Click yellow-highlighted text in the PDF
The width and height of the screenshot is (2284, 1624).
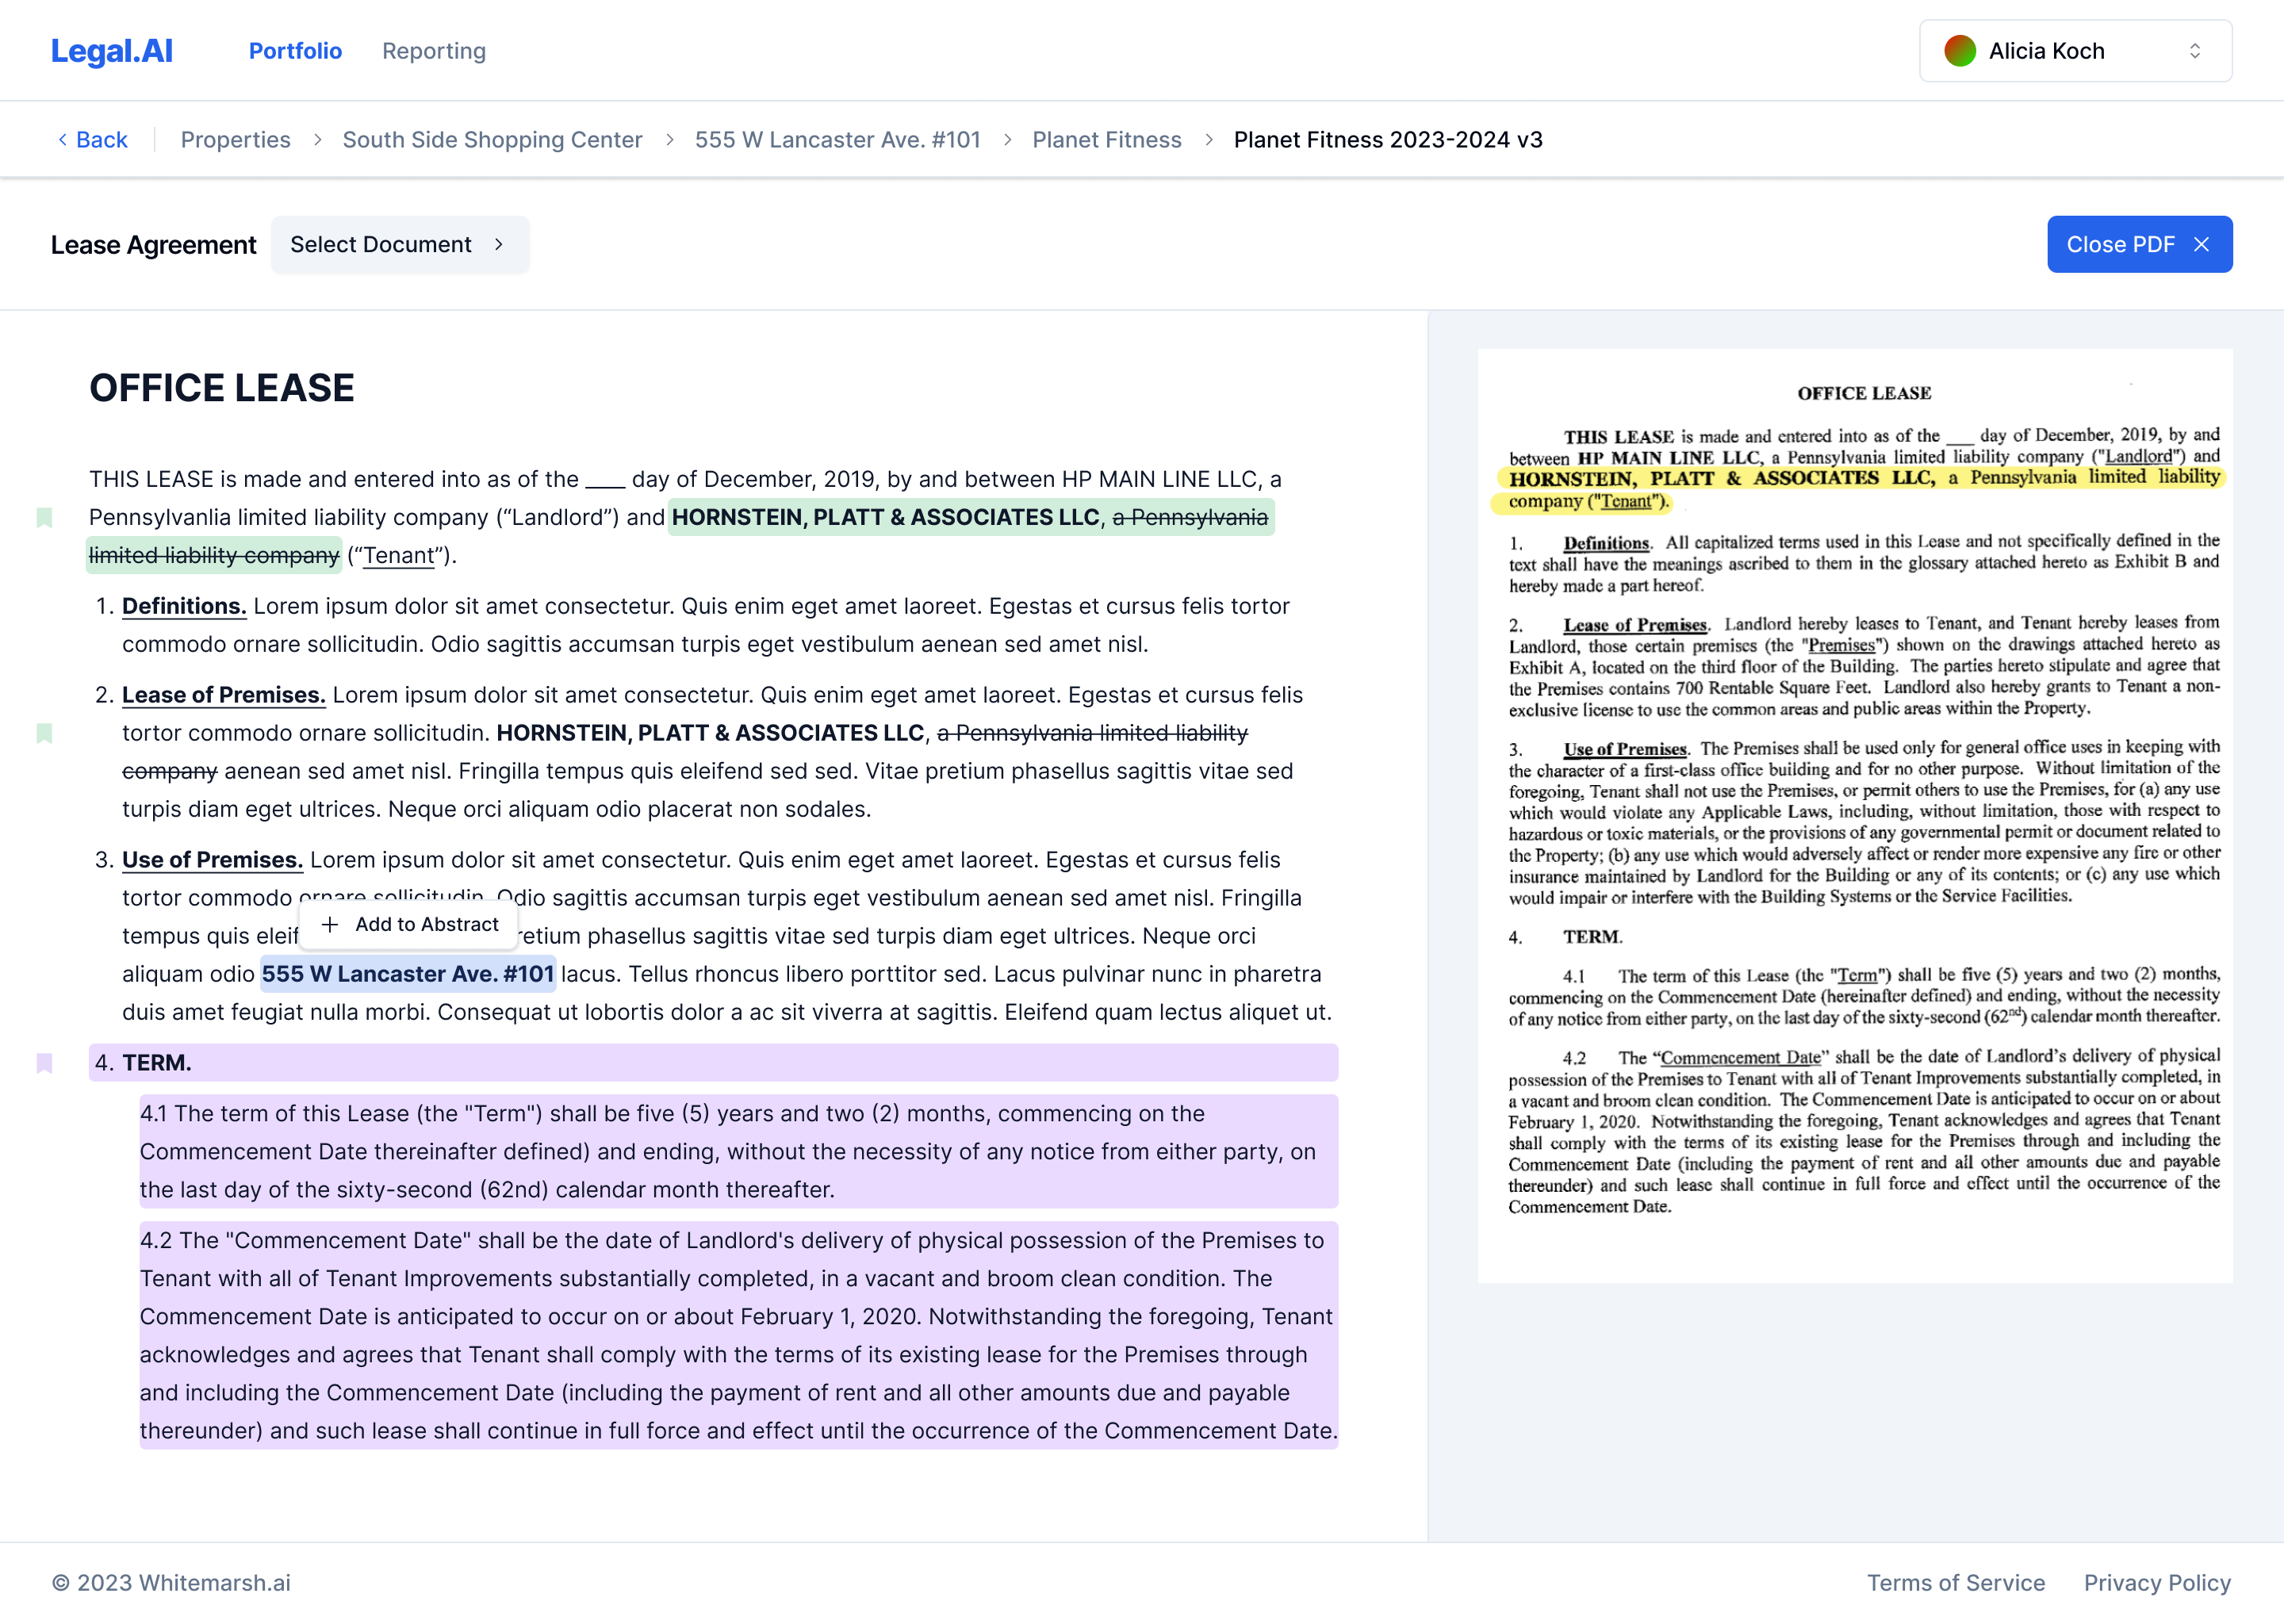(1860, 489)
